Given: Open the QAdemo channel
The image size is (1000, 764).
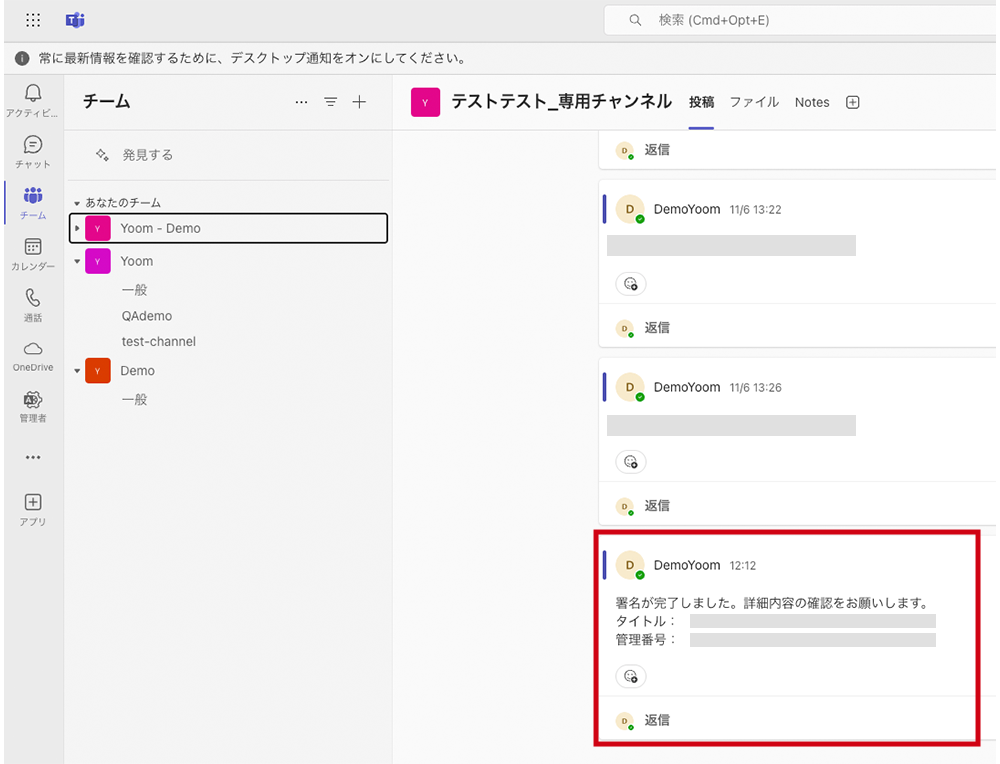Looking at the screenshot, I should point(147,316).
